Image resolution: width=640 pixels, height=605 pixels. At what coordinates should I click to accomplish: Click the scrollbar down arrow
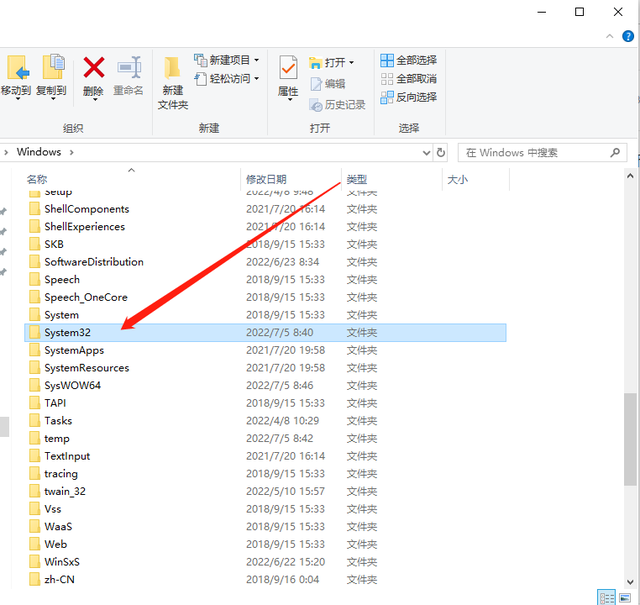(630, 582)
